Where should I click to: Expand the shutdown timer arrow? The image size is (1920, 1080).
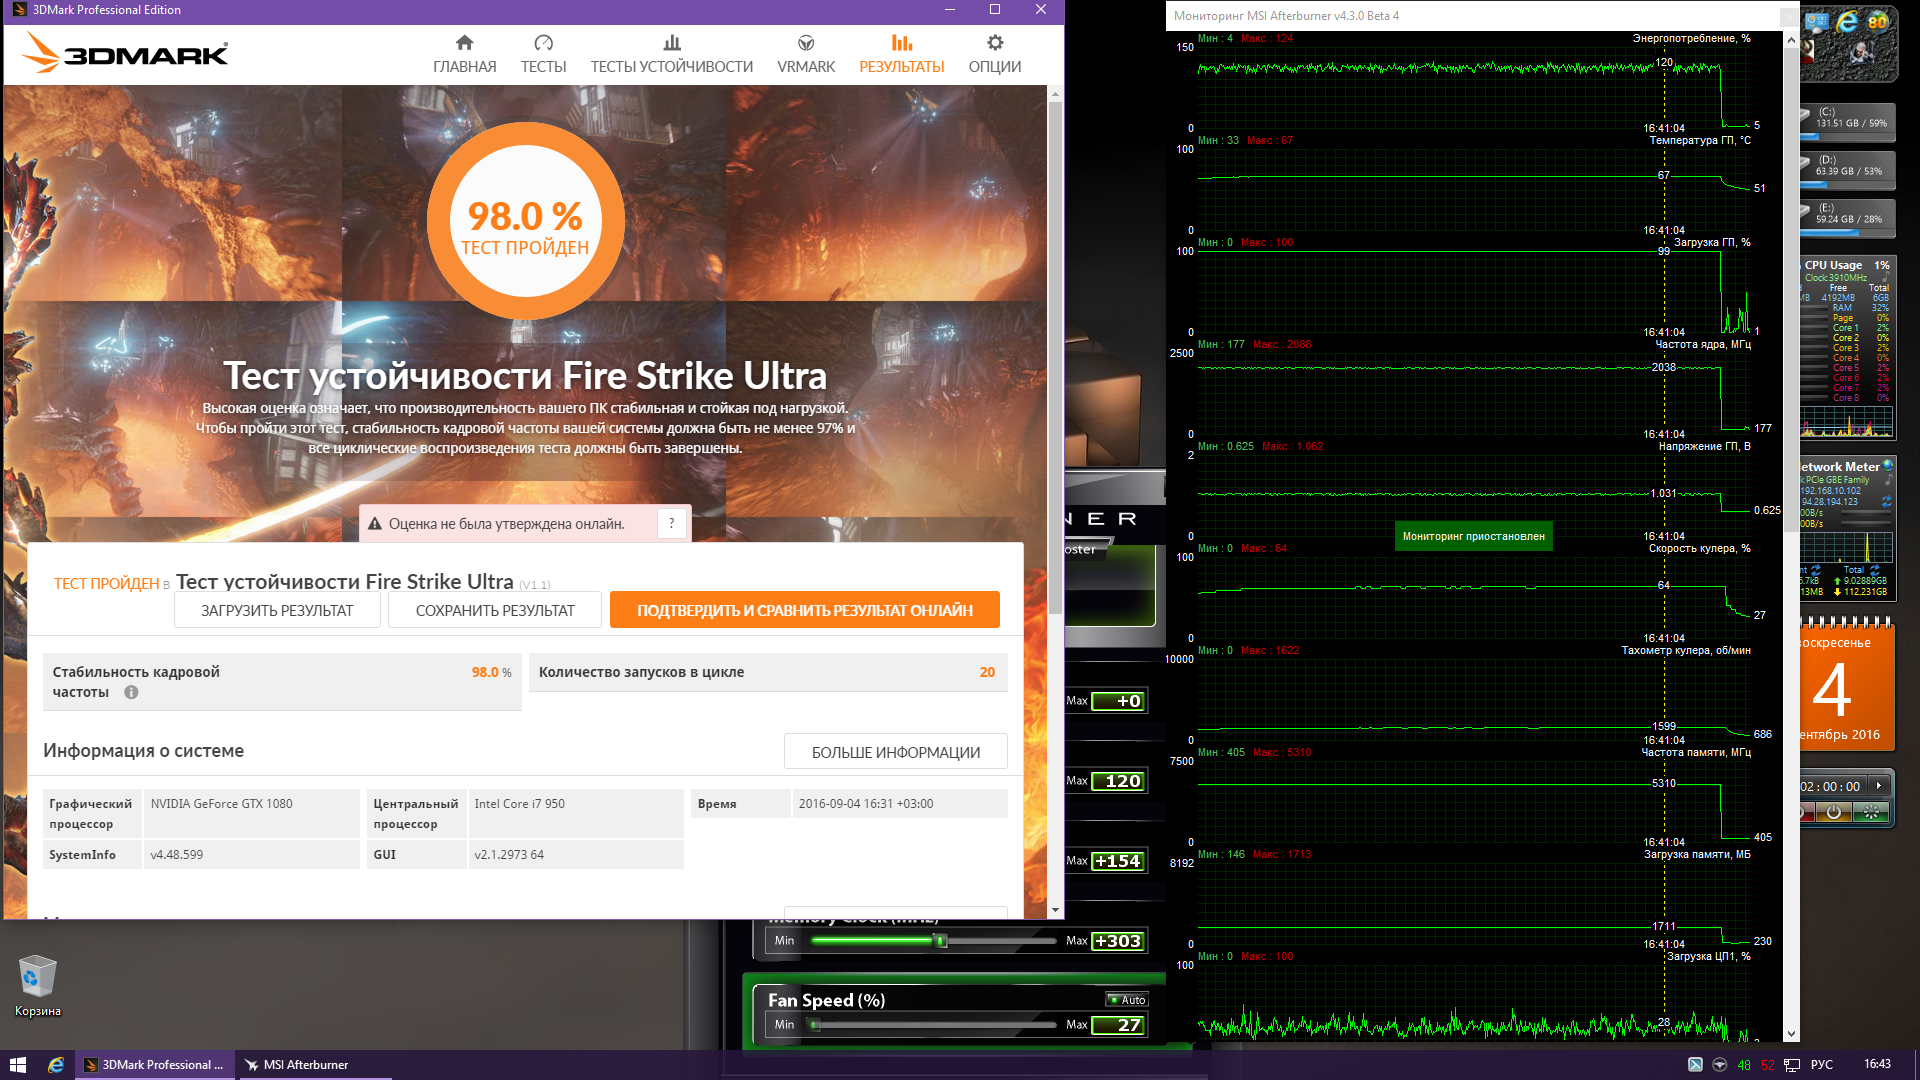click(x=1879, y=786)
